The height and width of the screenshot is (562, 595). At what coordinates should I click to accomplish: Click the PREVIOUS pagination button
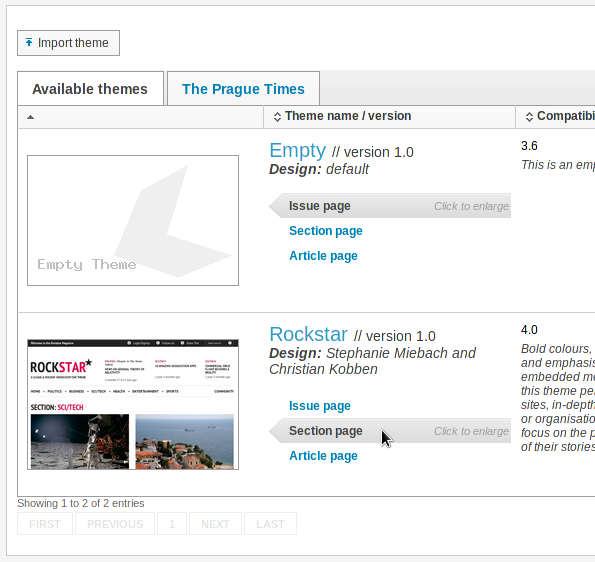click(115, 524)
